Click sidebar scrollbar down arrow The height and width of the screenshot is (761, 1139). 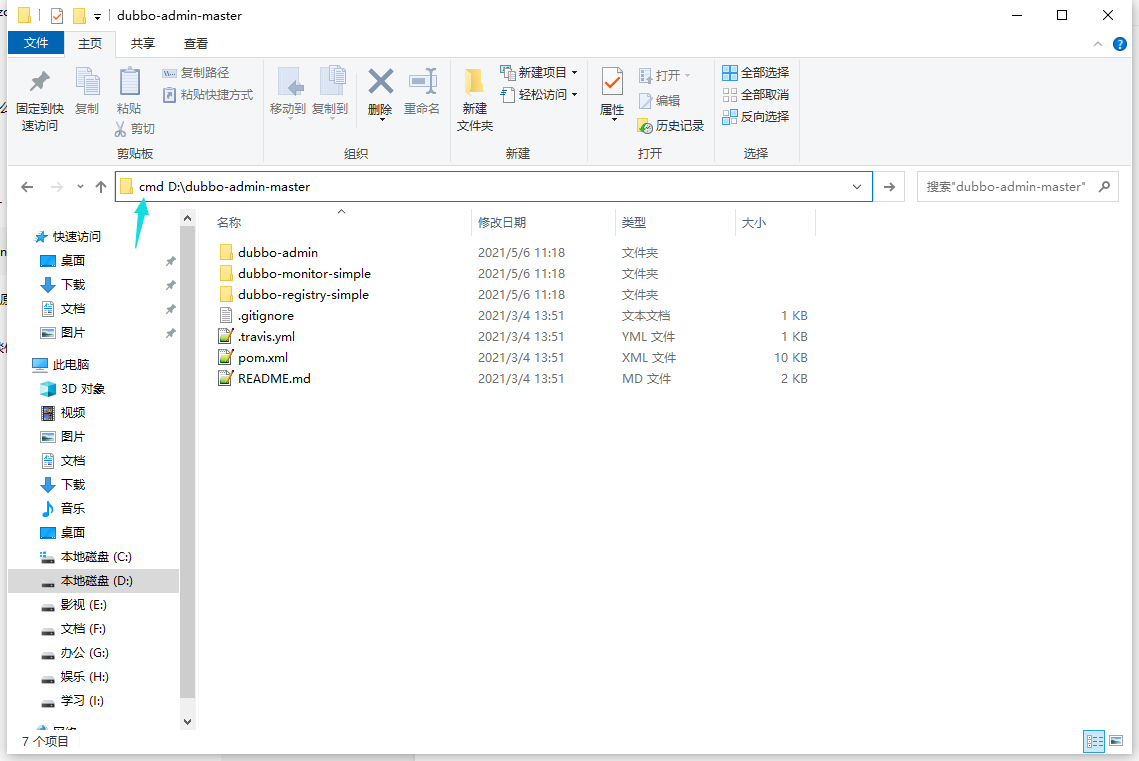pyautogui.click(x=187, y=722)
